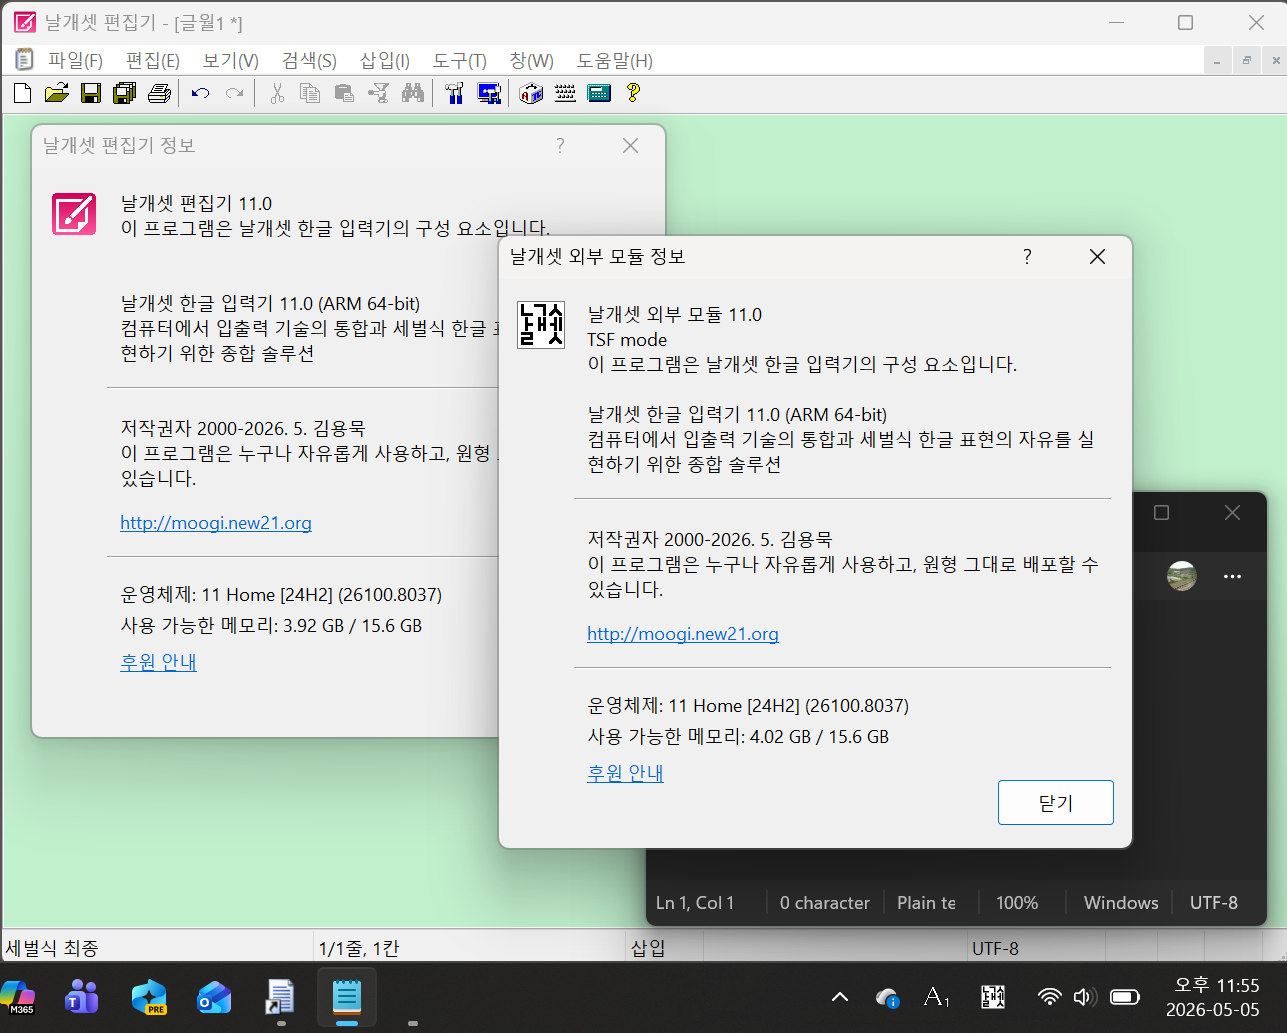1287x1033 pixels.
Task: Open the 창(W) menu
Action: pos(532,61)
